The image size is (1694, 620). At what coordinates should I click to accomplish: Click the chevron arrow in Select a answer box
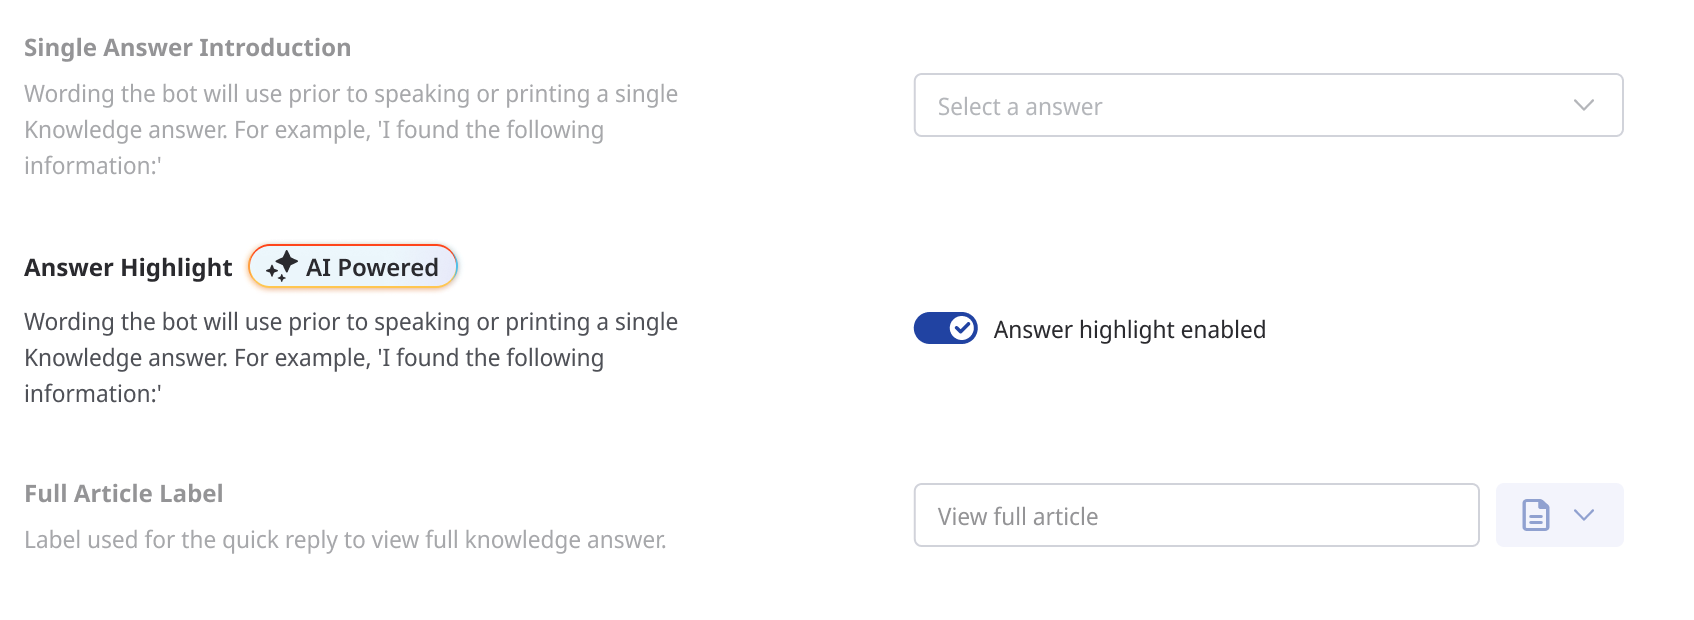click(x=1583, y=105)
